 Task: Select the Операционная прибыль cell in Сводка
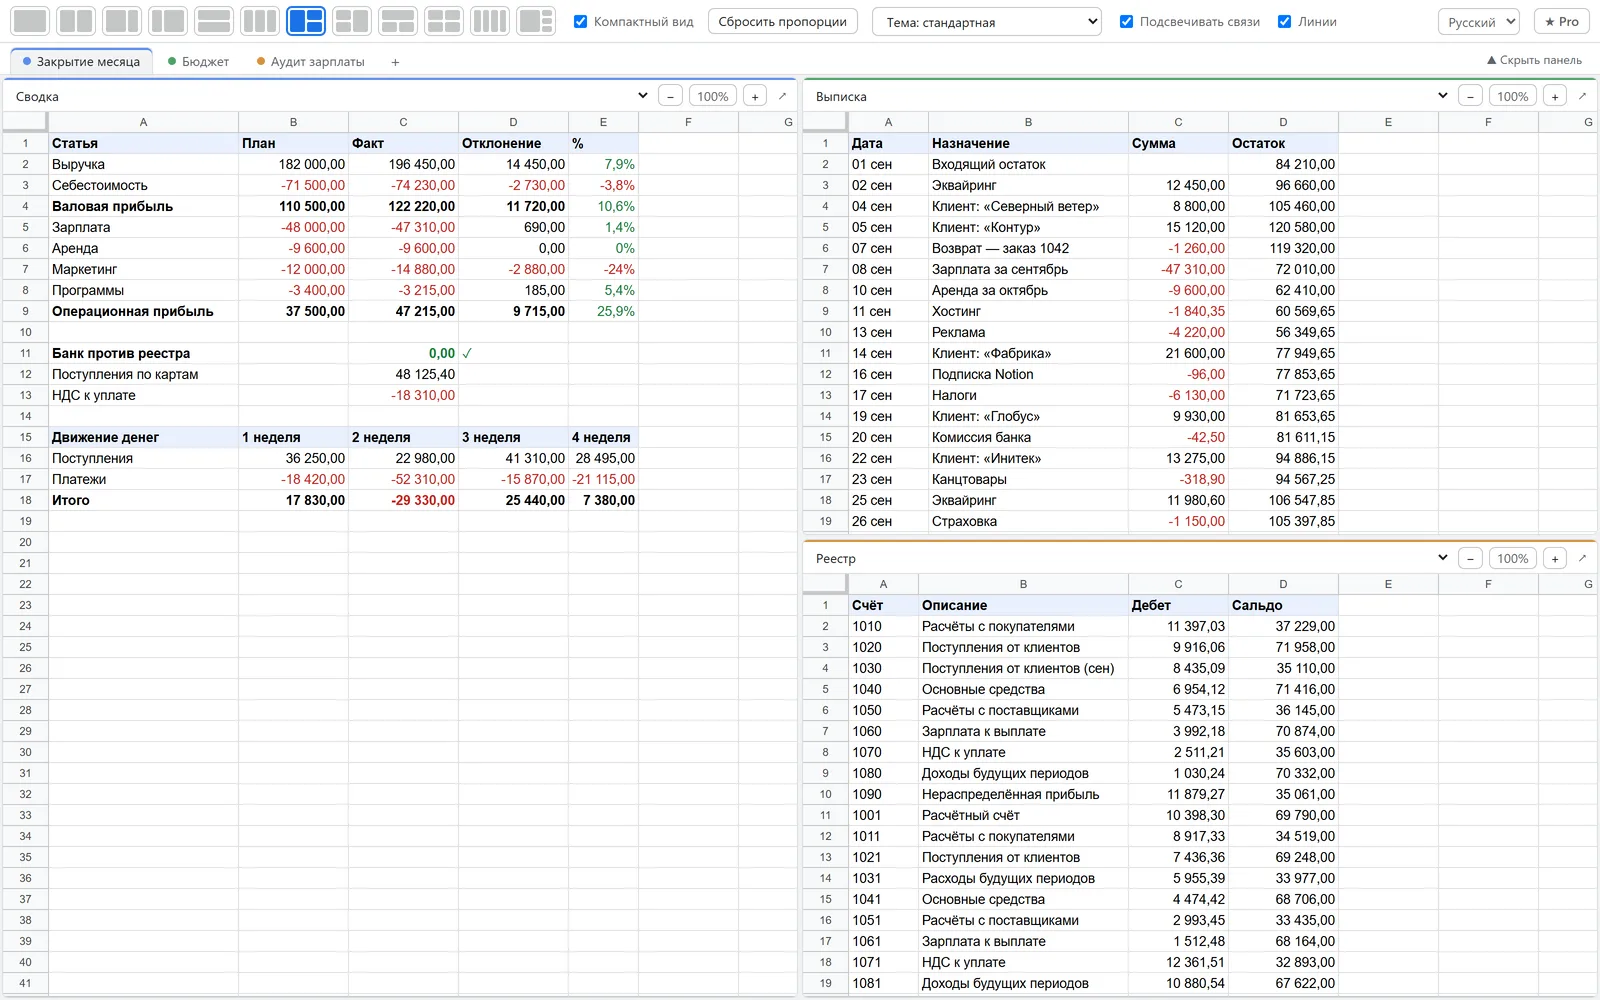tap(143, 311)
